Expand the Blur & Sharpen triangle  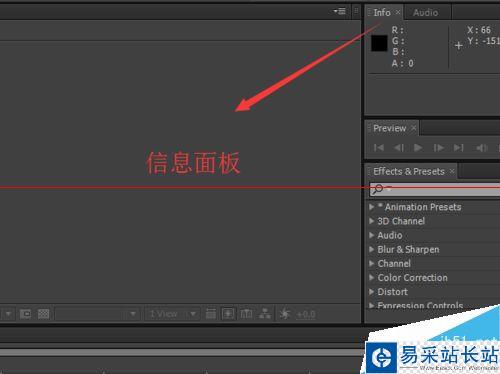[x=372, y=249]
